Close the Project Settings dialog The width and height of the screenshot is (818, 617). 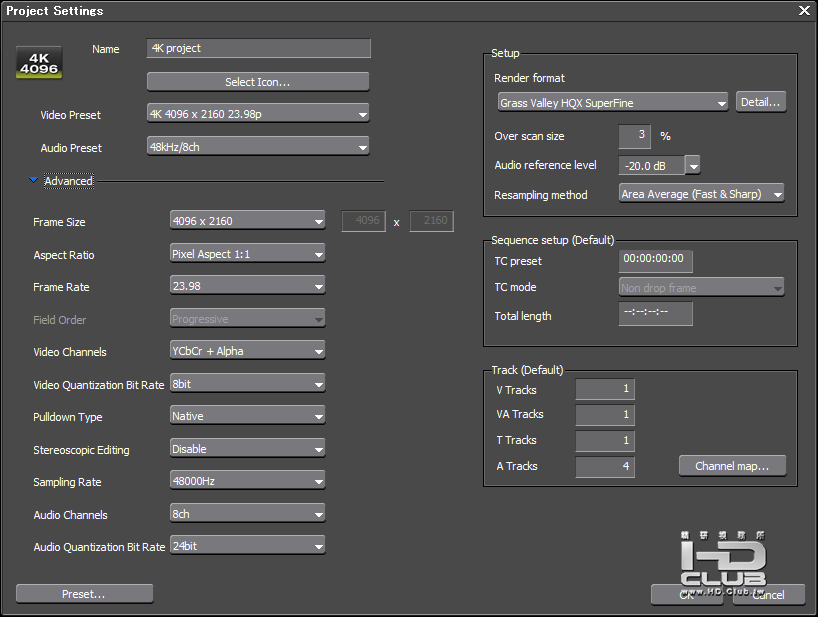[x=803, y=11]
